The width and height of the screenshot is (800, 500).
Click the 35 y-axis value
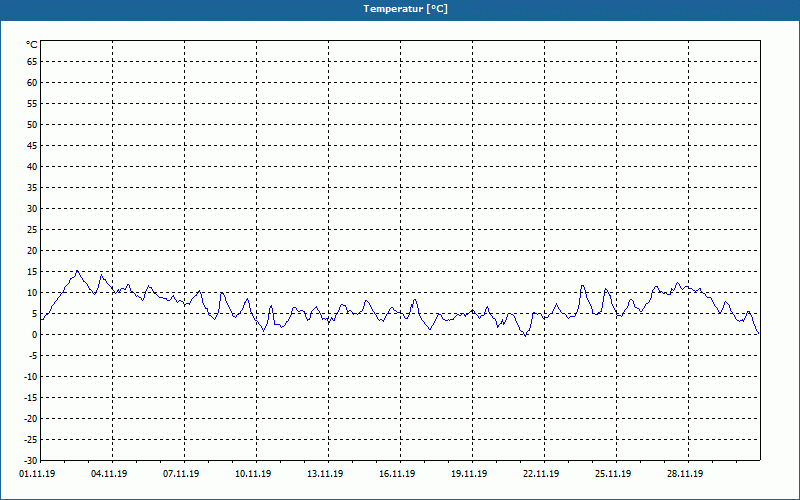click(x=32, y=188)
